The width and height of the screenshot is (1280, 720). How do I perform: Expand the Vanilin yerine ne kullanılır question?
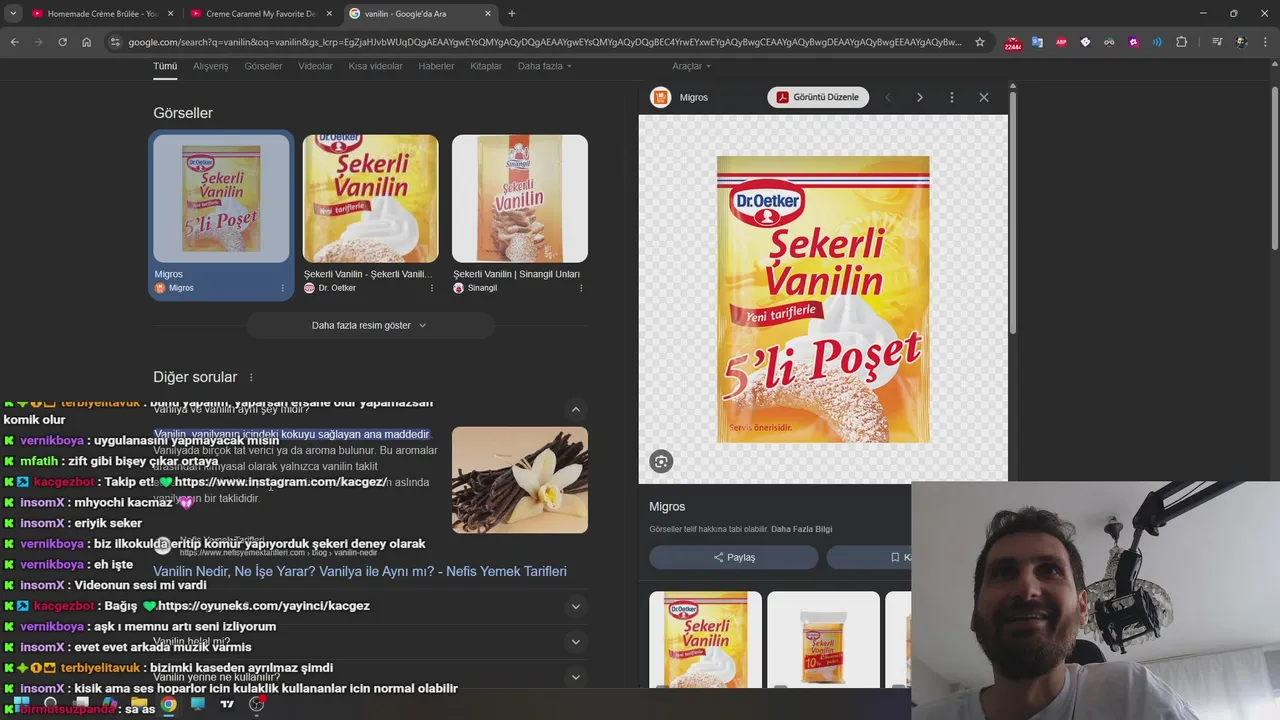coord(576,677)
